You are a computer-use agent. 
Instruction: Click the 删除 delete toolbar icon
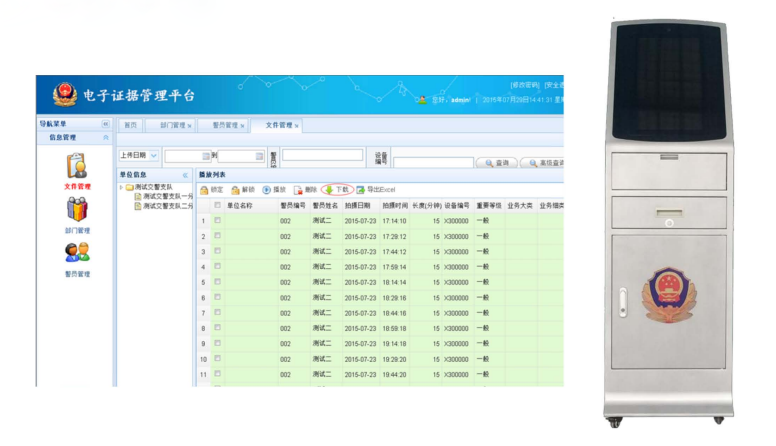pos(298,190)
